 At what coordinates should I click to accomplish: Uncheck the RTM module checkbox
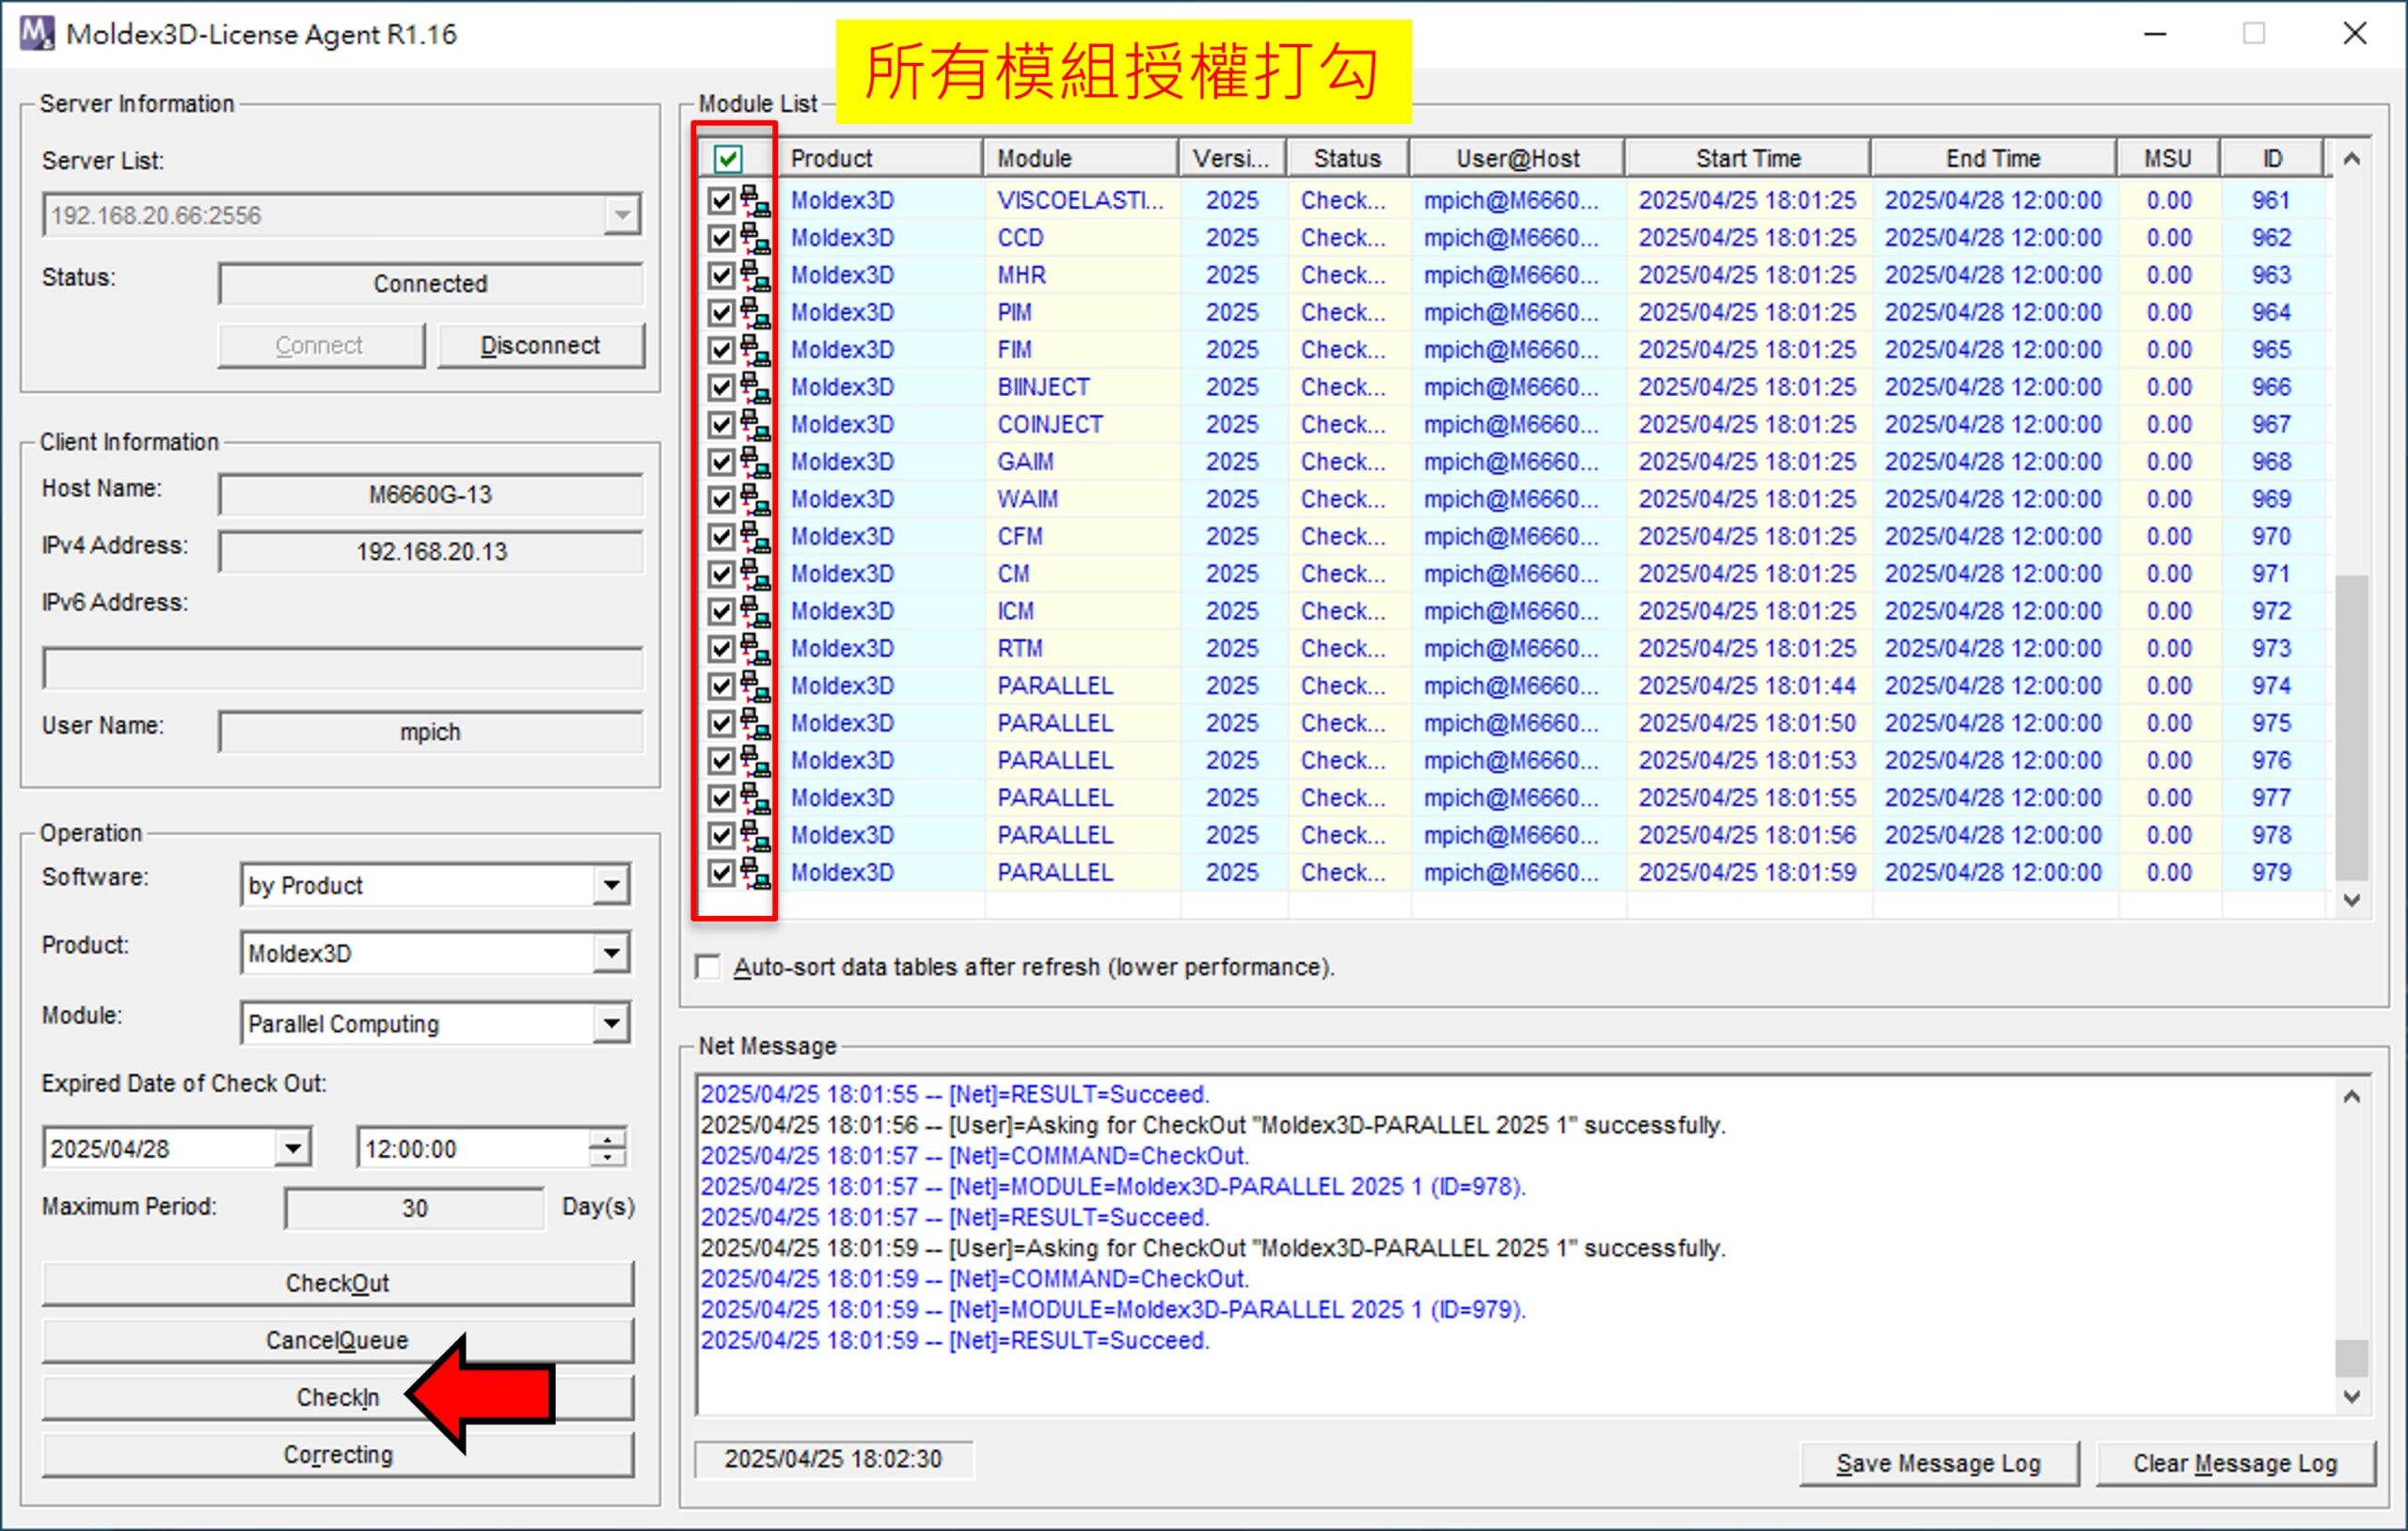coord(721,649)
